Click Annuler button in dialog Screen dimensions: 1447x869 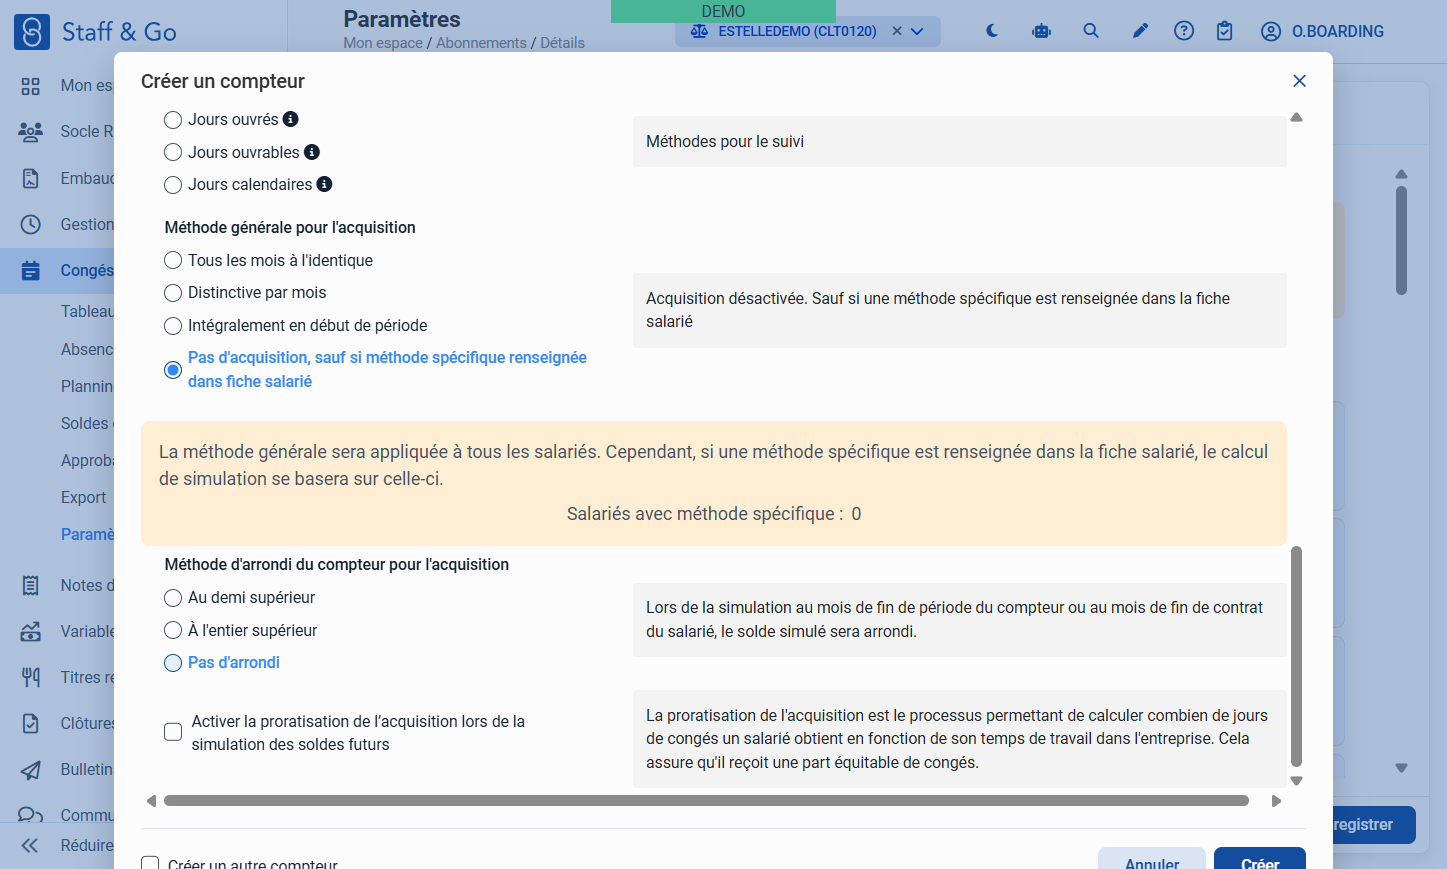[x=1152, y=859]
